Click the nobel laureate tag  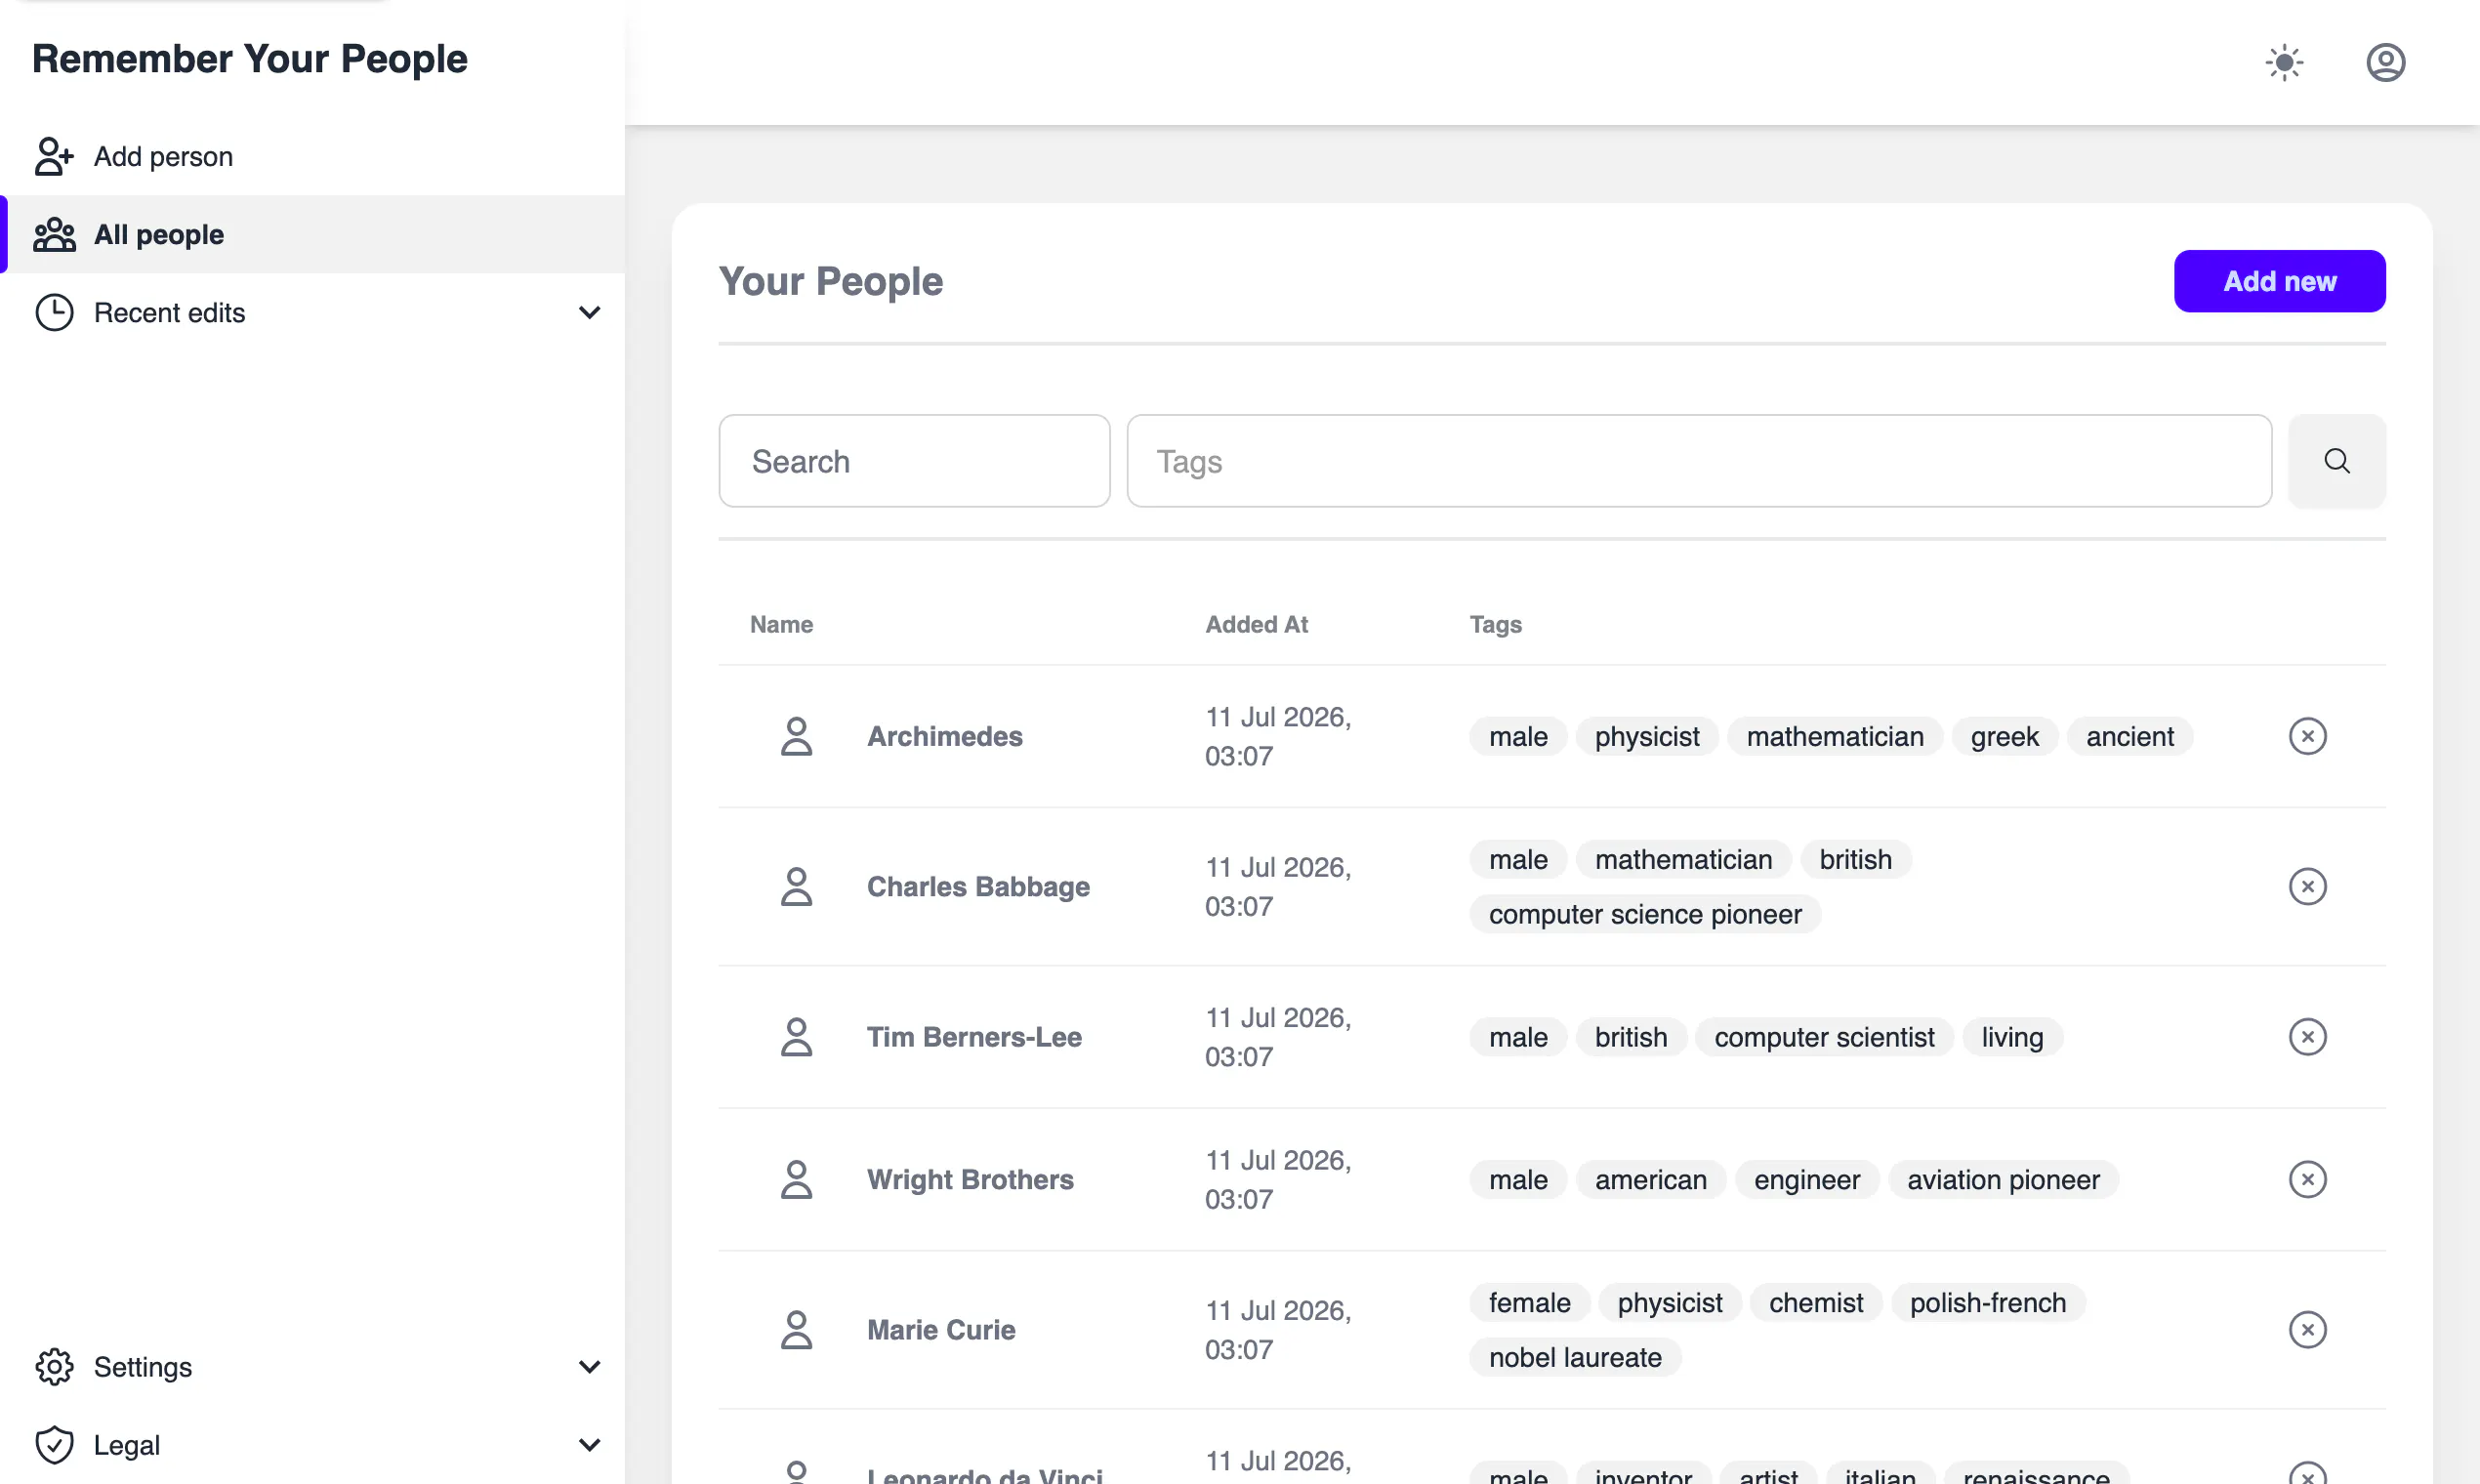pos(1574,1357)
